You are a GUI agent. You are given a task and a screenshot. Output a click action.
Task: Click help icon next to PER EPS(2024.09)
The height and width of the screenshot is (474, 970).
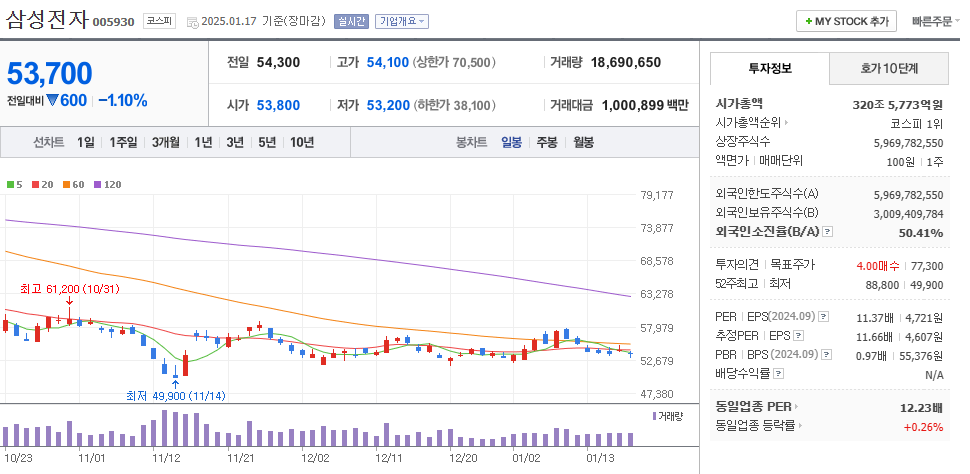point(823,317)
